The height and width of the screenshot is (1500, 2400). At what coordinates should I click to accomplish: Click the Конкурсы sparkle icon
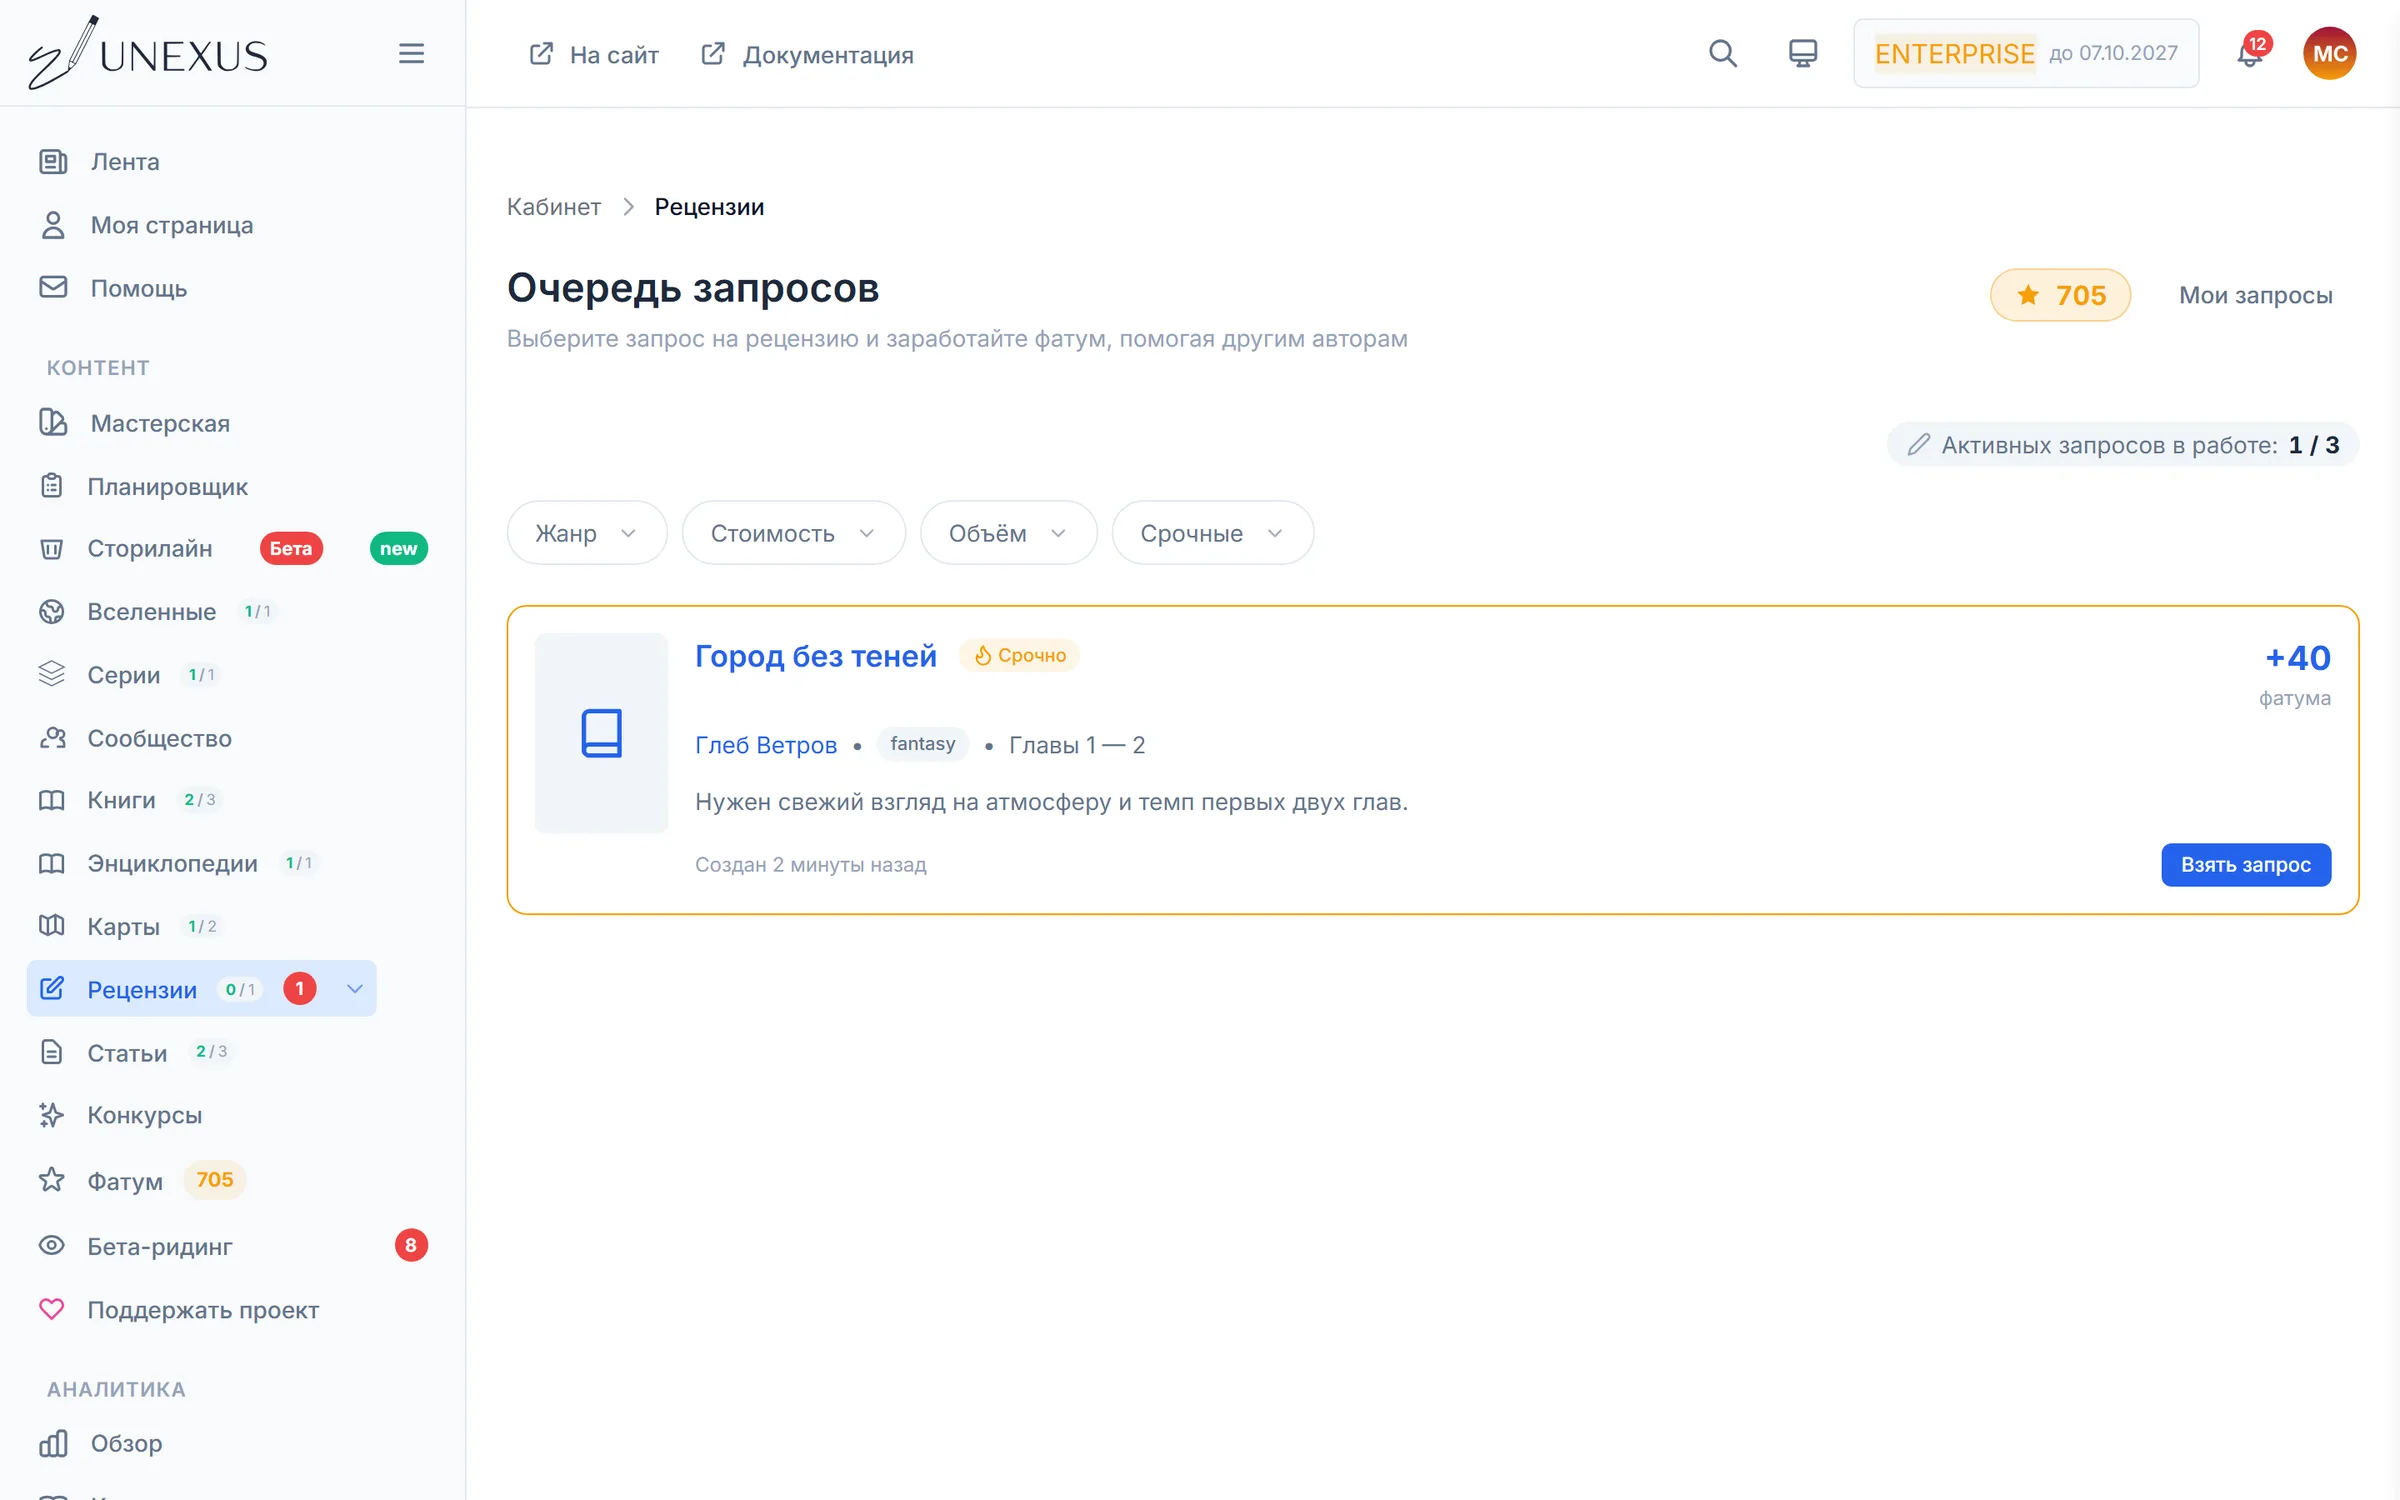52,1115
